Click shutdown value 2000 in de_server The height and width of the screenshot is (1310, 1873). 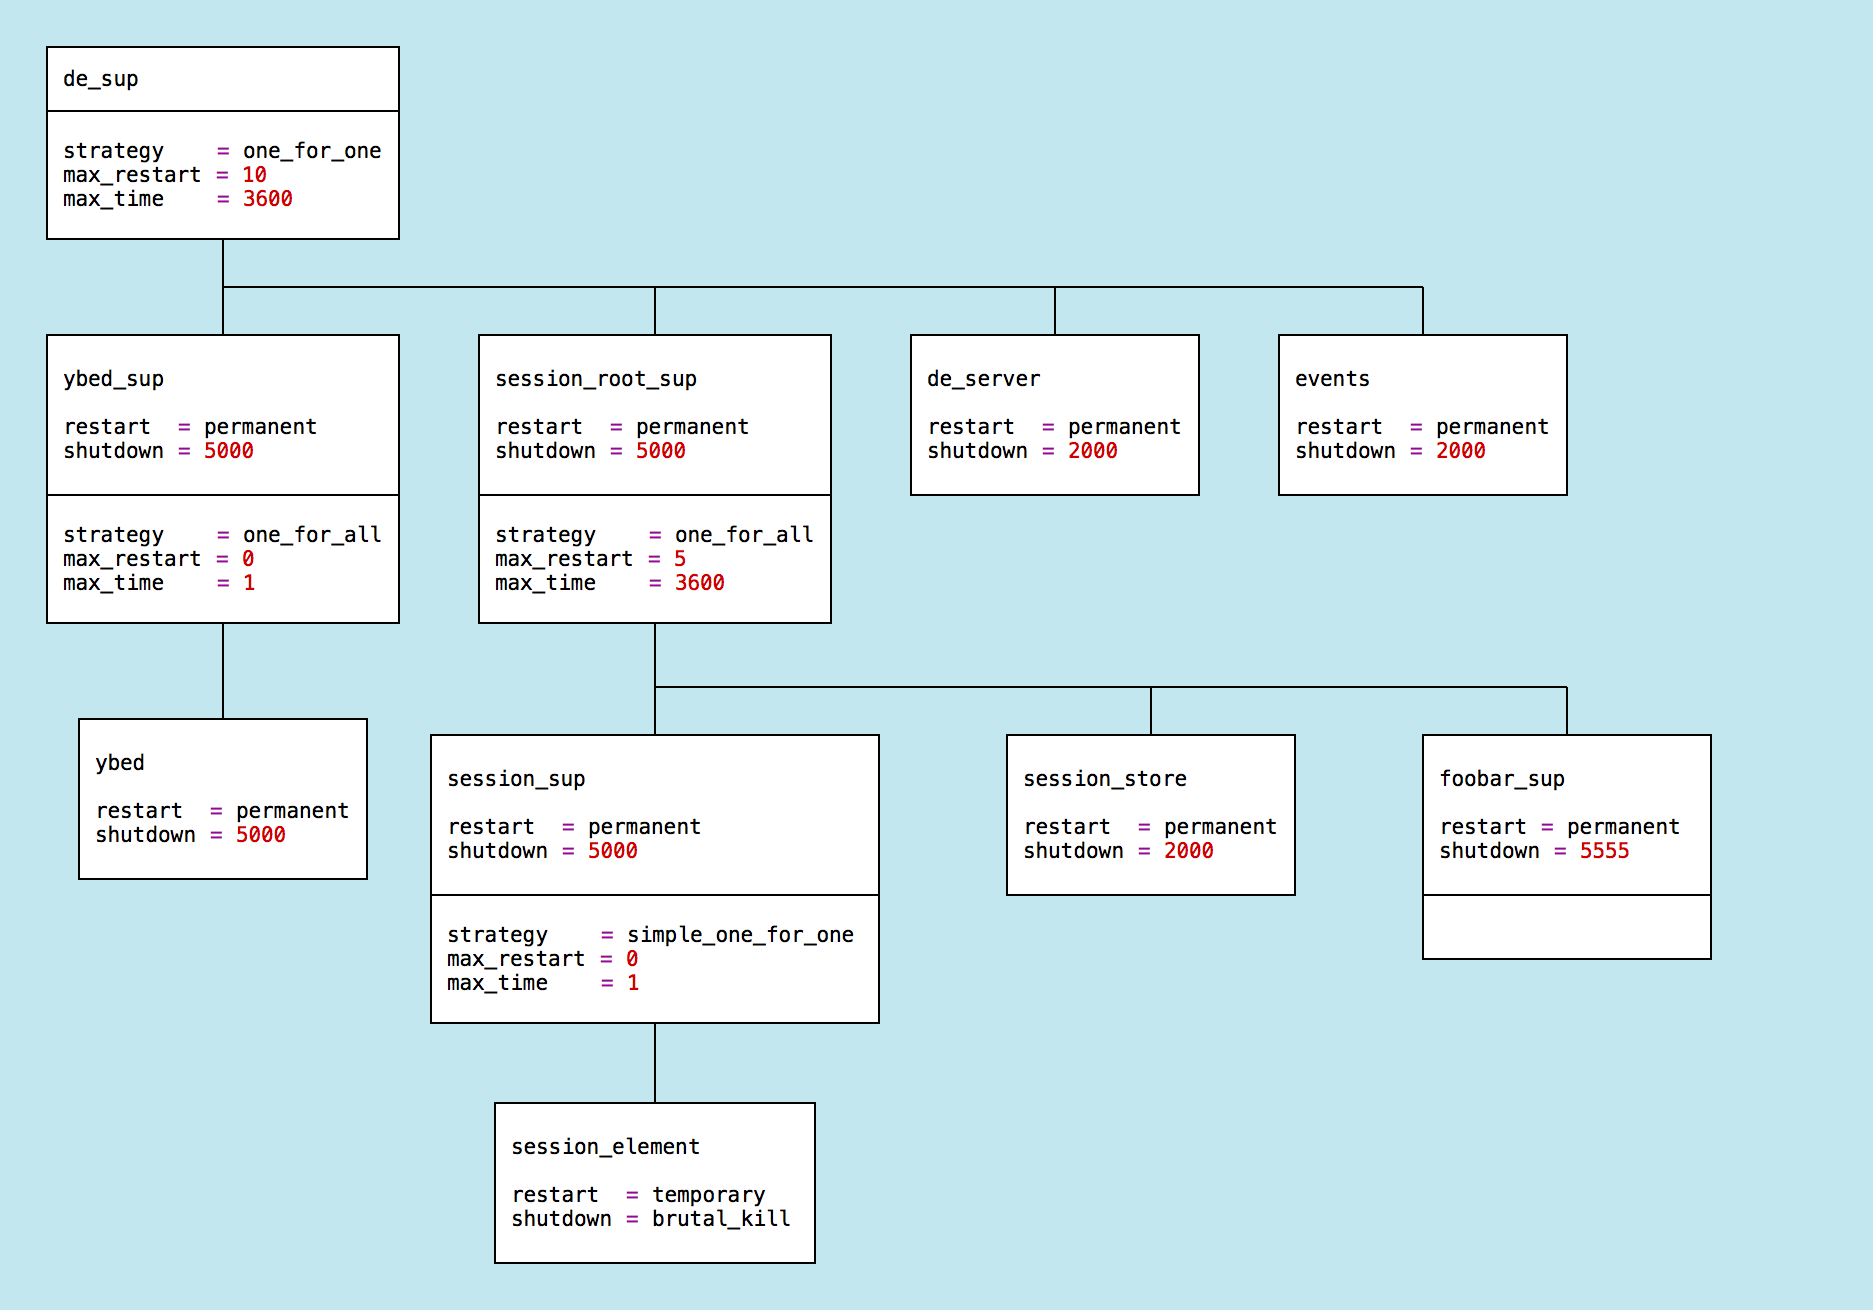(1093, 451)
